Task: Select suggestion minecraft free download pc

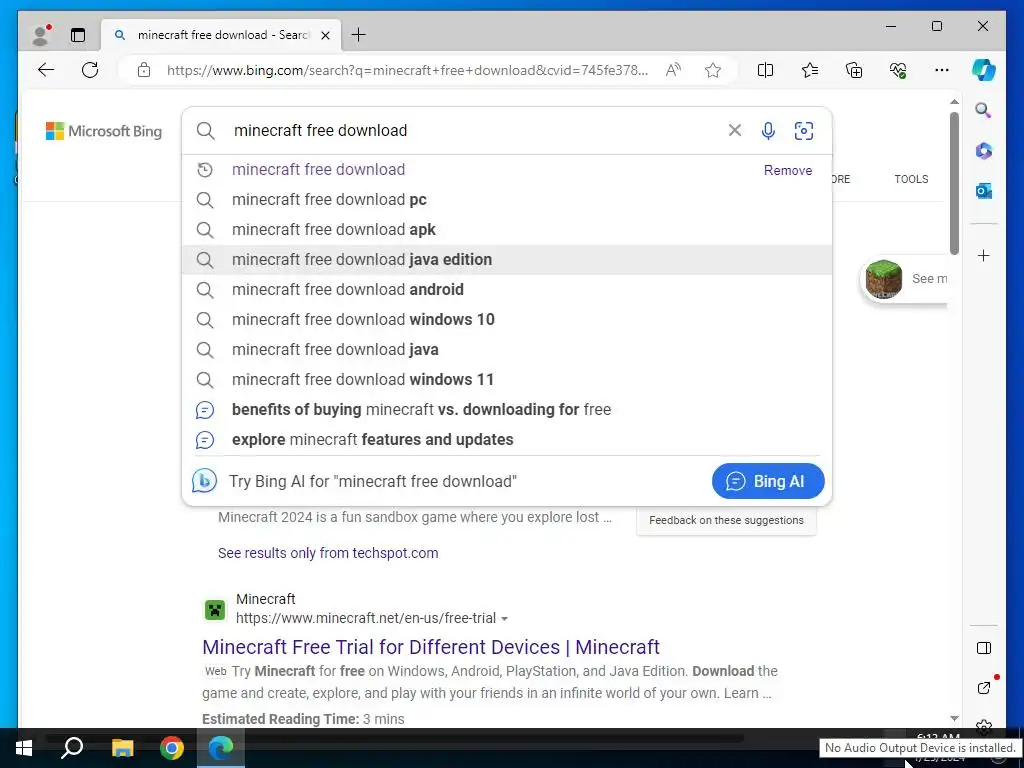Action: click(x=507, y=199)
